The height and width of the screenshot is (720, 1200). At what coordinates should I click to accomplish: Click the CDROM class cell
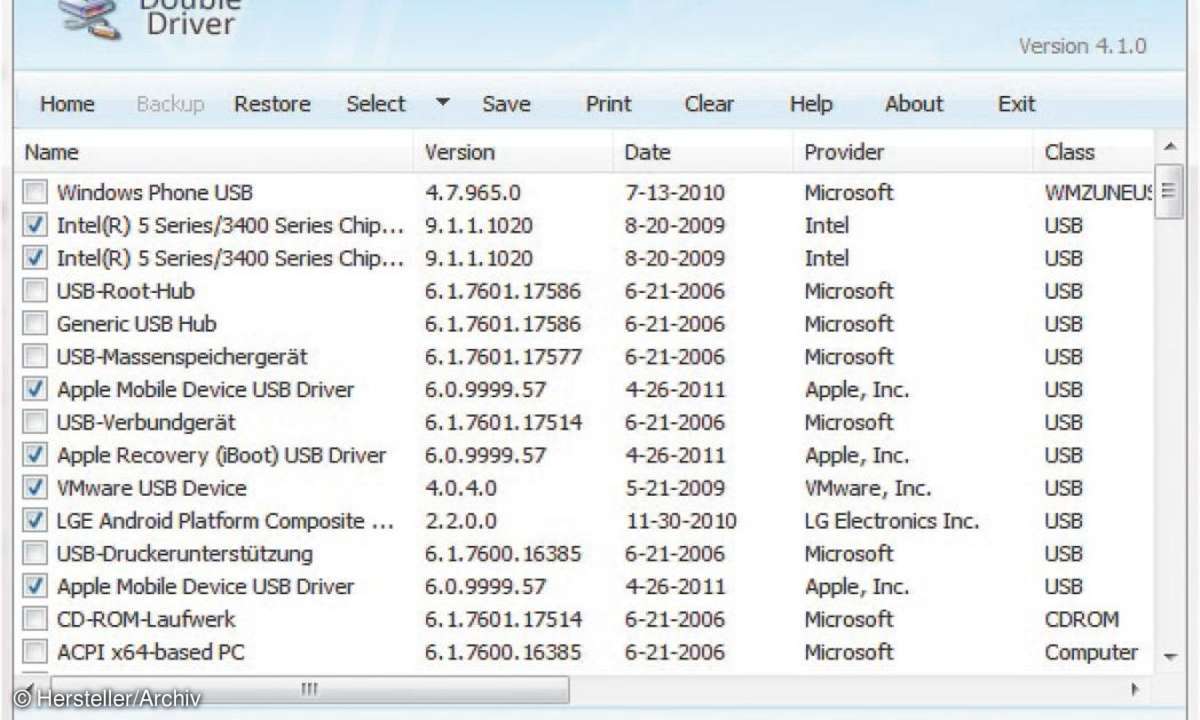point(1082,619)
